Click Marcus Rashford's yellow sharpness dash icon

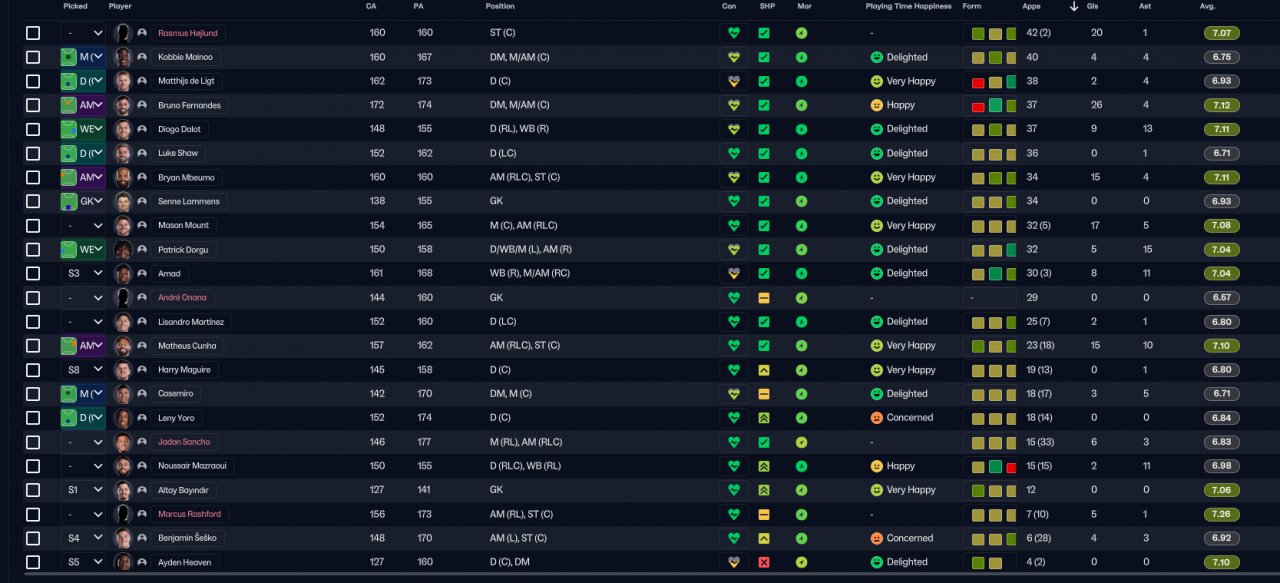pyautogui.click(x=764, y=514)
